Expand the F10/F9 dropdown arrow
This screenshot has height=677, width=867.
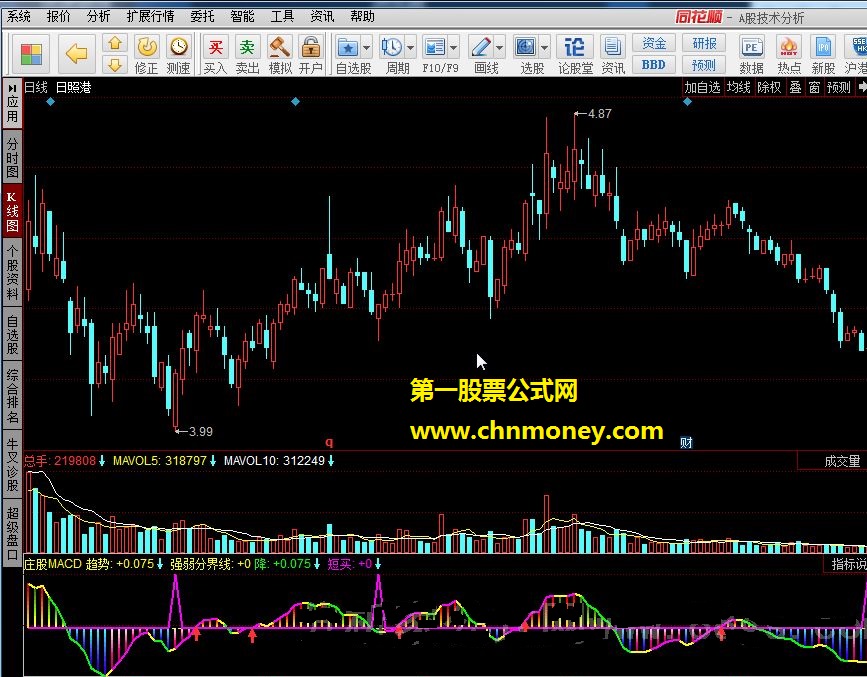coord(454,48)
